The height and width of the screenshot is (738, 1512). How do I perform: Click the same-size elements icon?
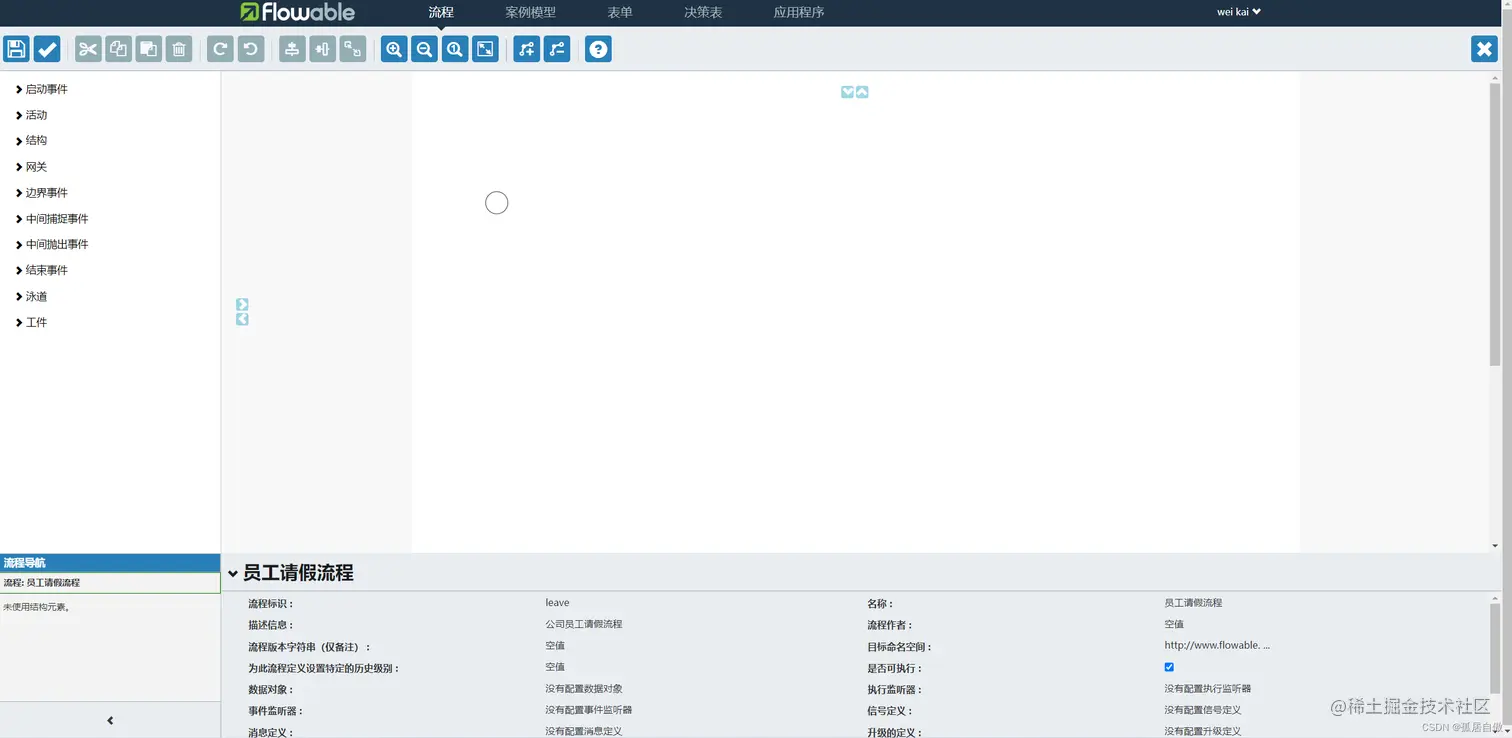(353, 49)
